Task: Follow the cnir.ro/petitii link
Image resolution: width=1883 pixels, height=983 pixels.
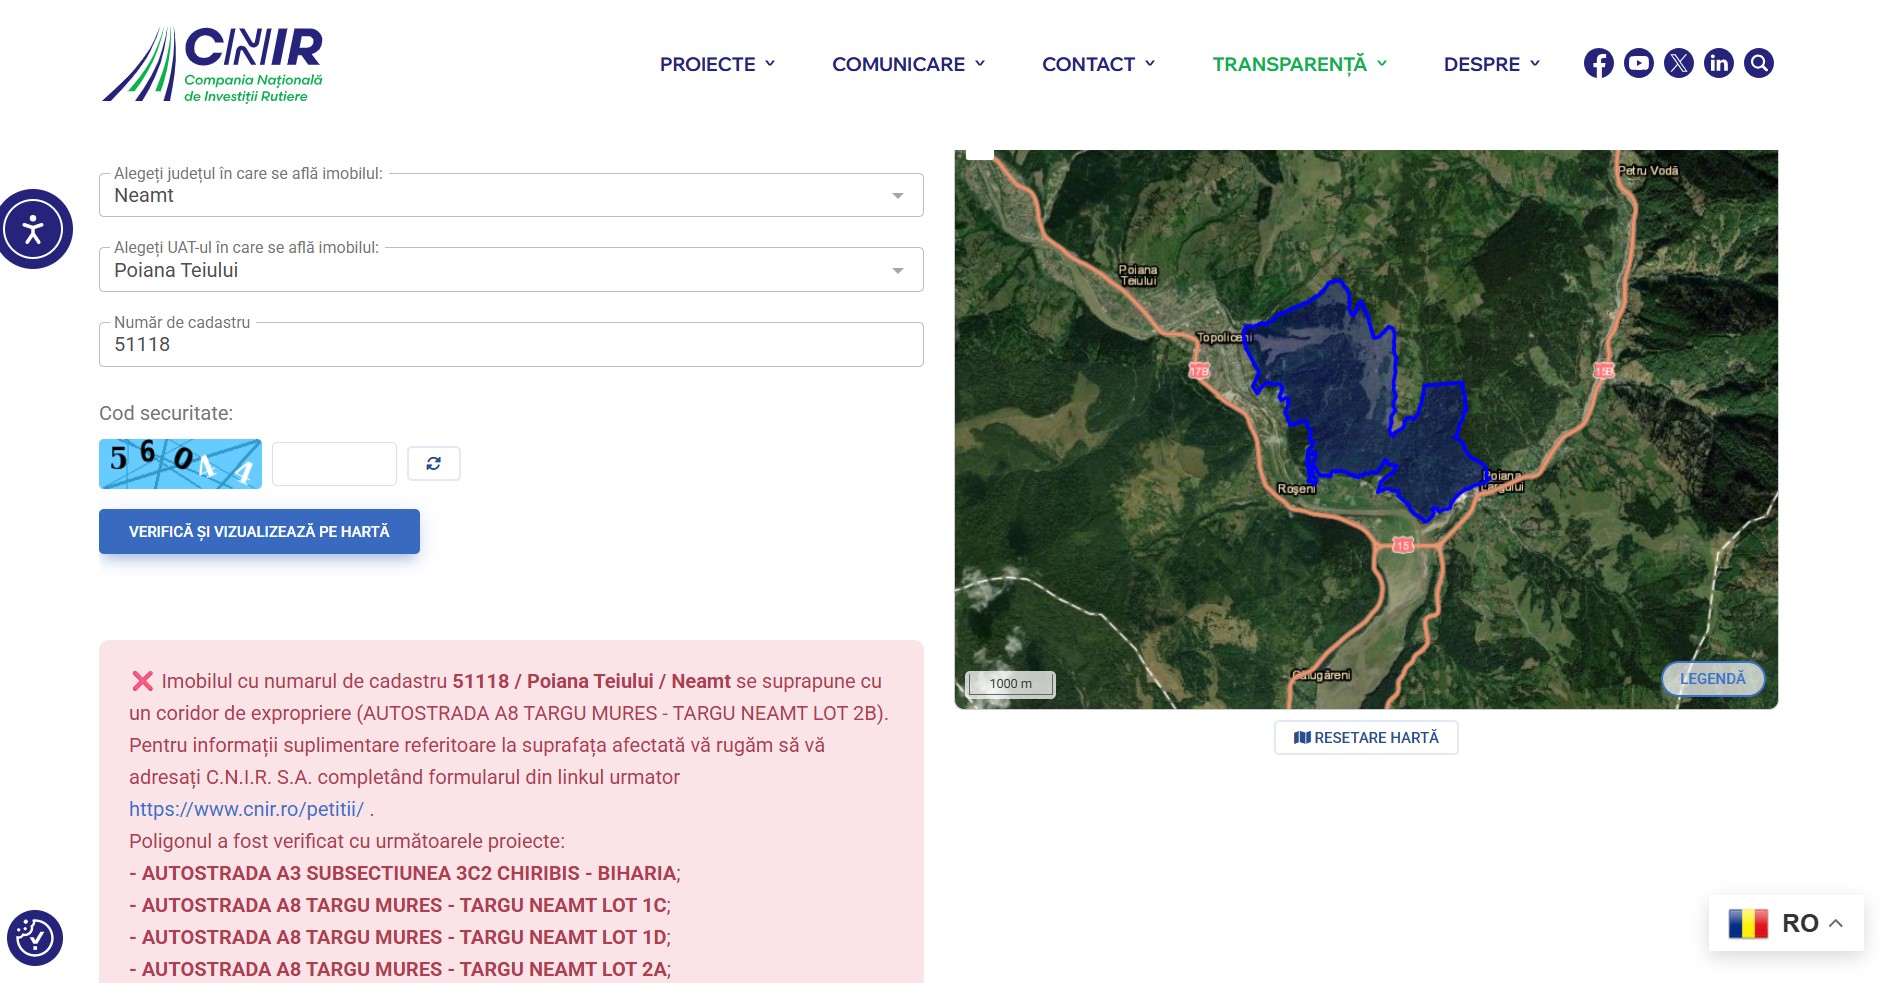Action: pyautogui.click(x=246, y=809)
